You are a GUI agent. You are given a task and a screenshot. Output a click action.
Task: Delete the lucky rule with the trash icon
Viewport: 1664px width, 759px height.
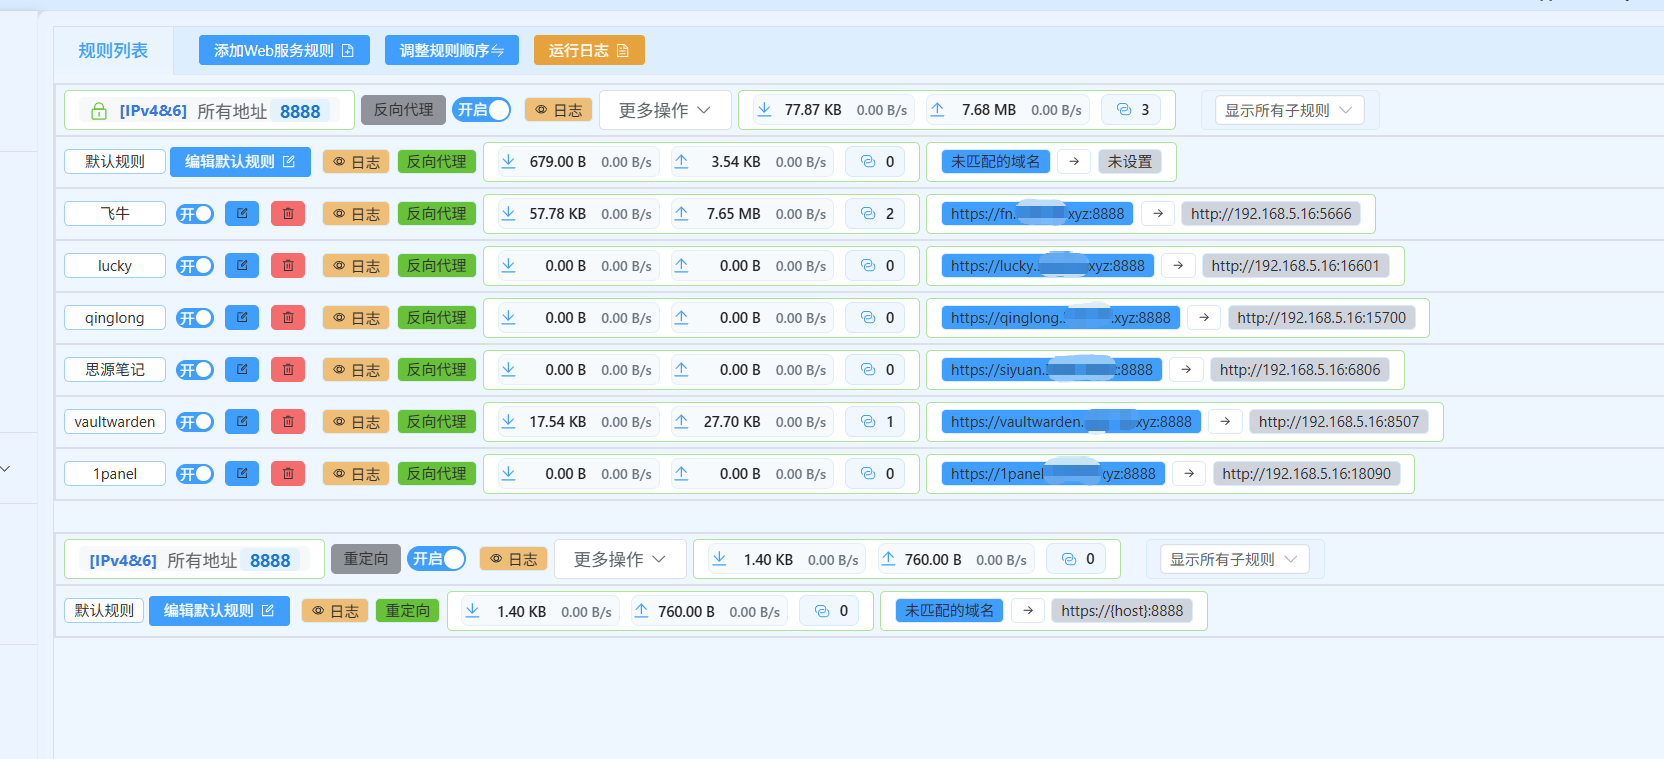tap(288, 266)
